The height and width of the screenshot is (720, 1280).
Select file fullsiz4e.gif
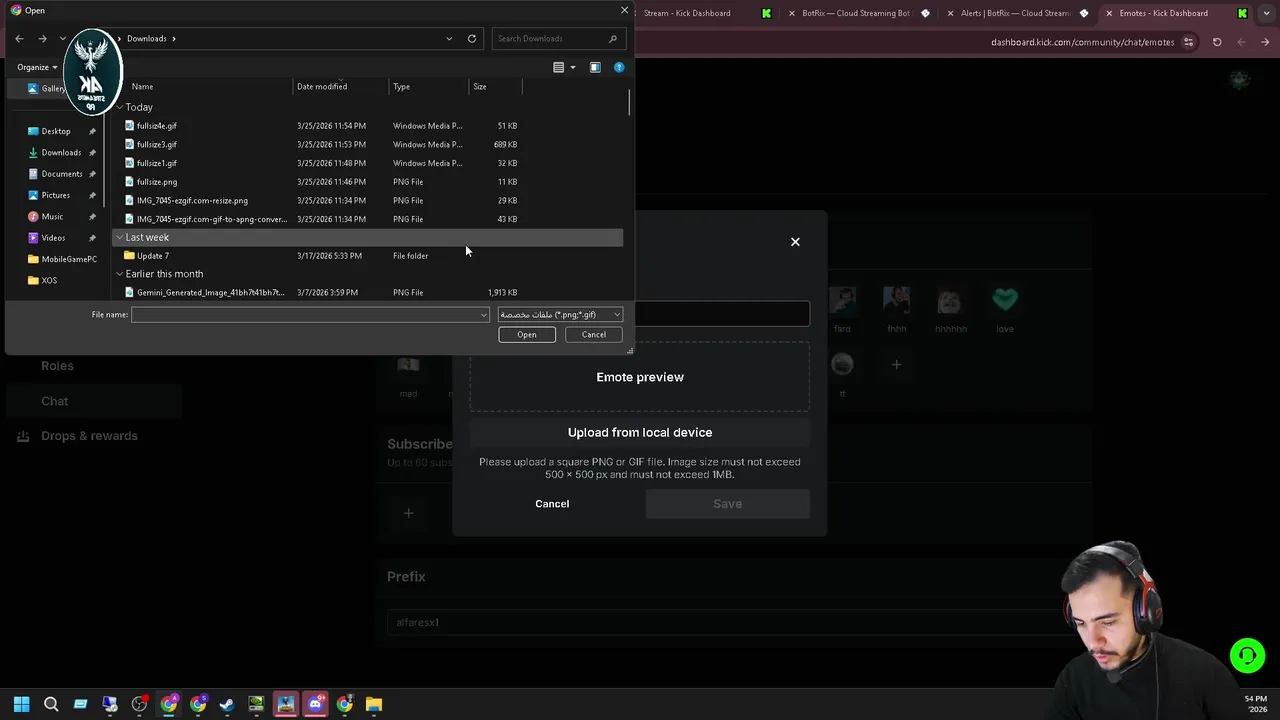coord(157,126)
